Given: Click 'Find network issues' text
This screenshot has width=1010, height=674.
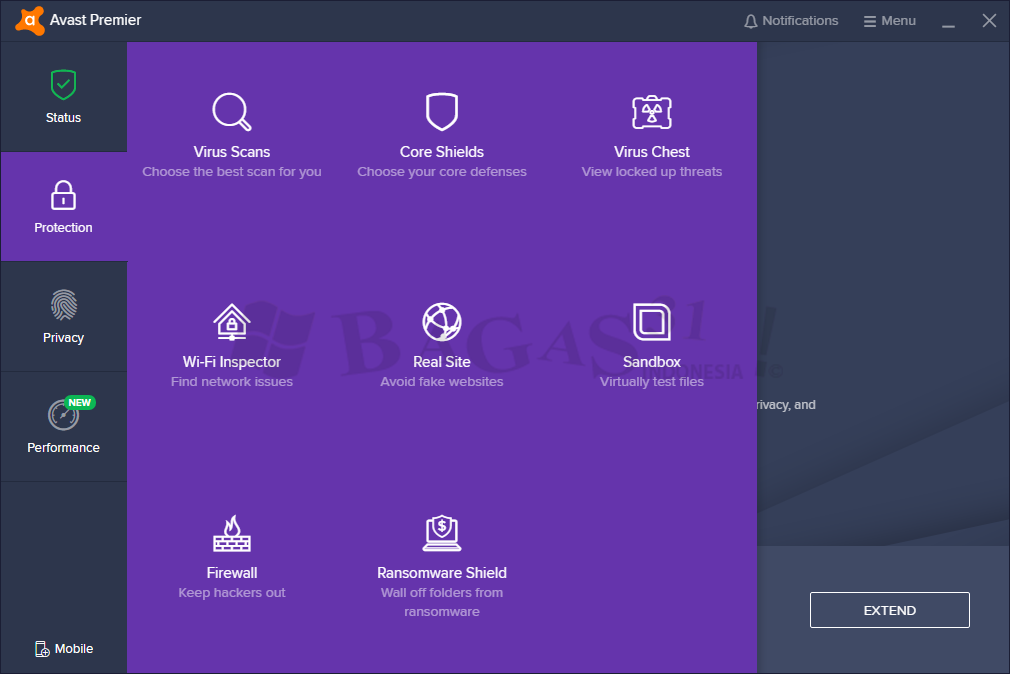Looking at the screenshot, I should click(232, 382).
